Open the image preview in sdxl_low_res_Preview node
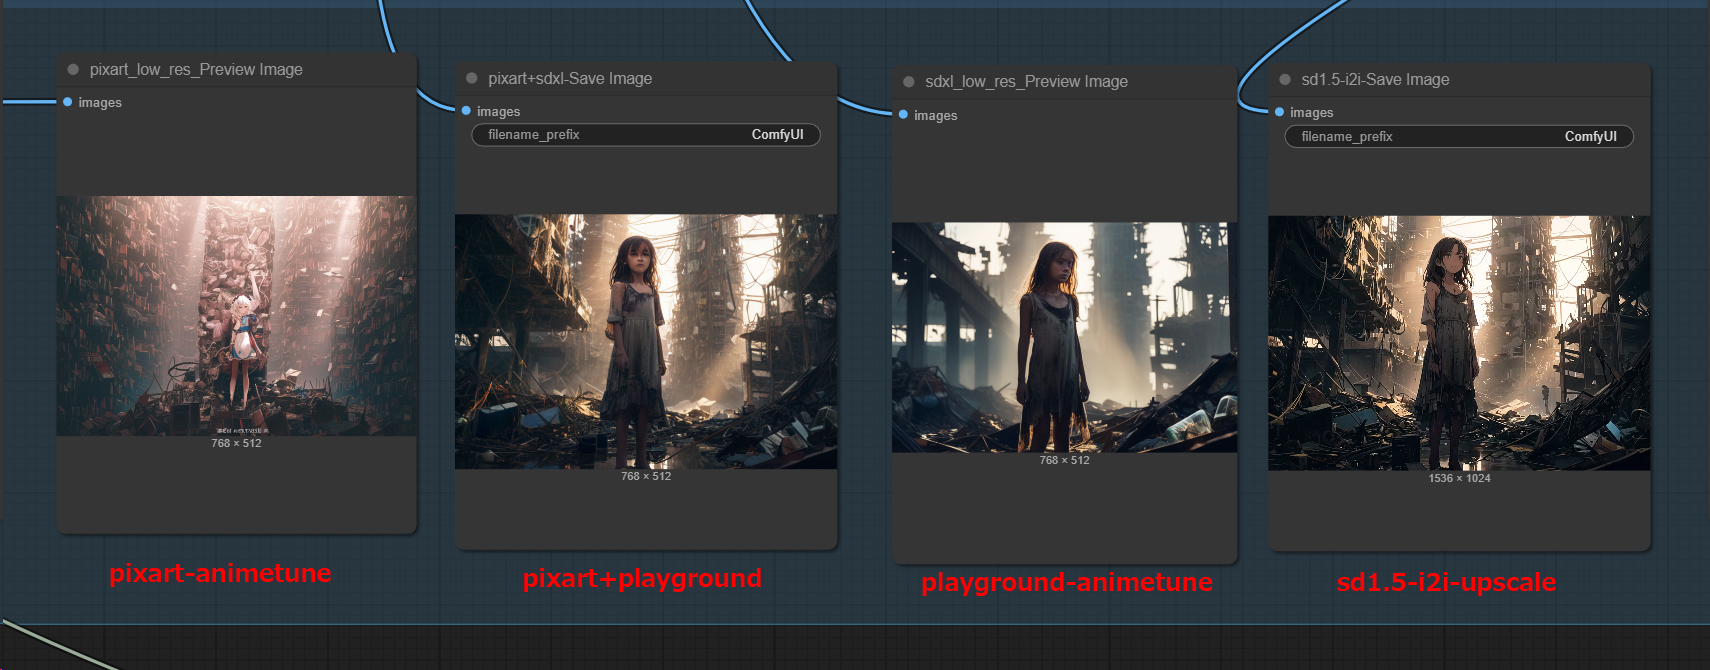 (1064, 337)
